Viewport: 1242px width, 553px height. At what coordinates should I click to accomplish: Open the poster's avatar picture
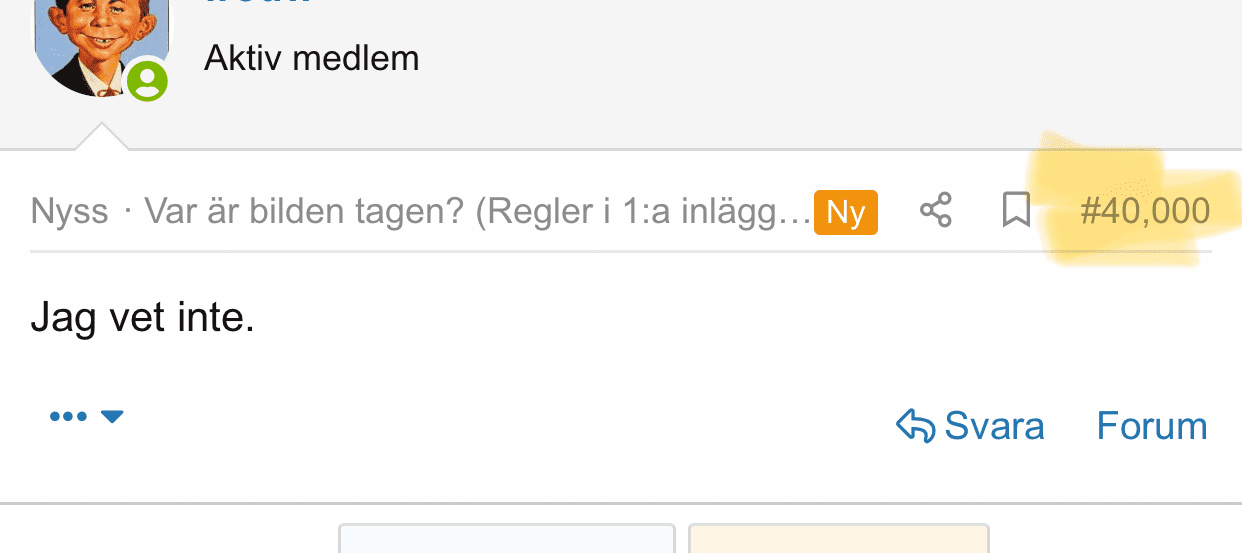(95, 45)
